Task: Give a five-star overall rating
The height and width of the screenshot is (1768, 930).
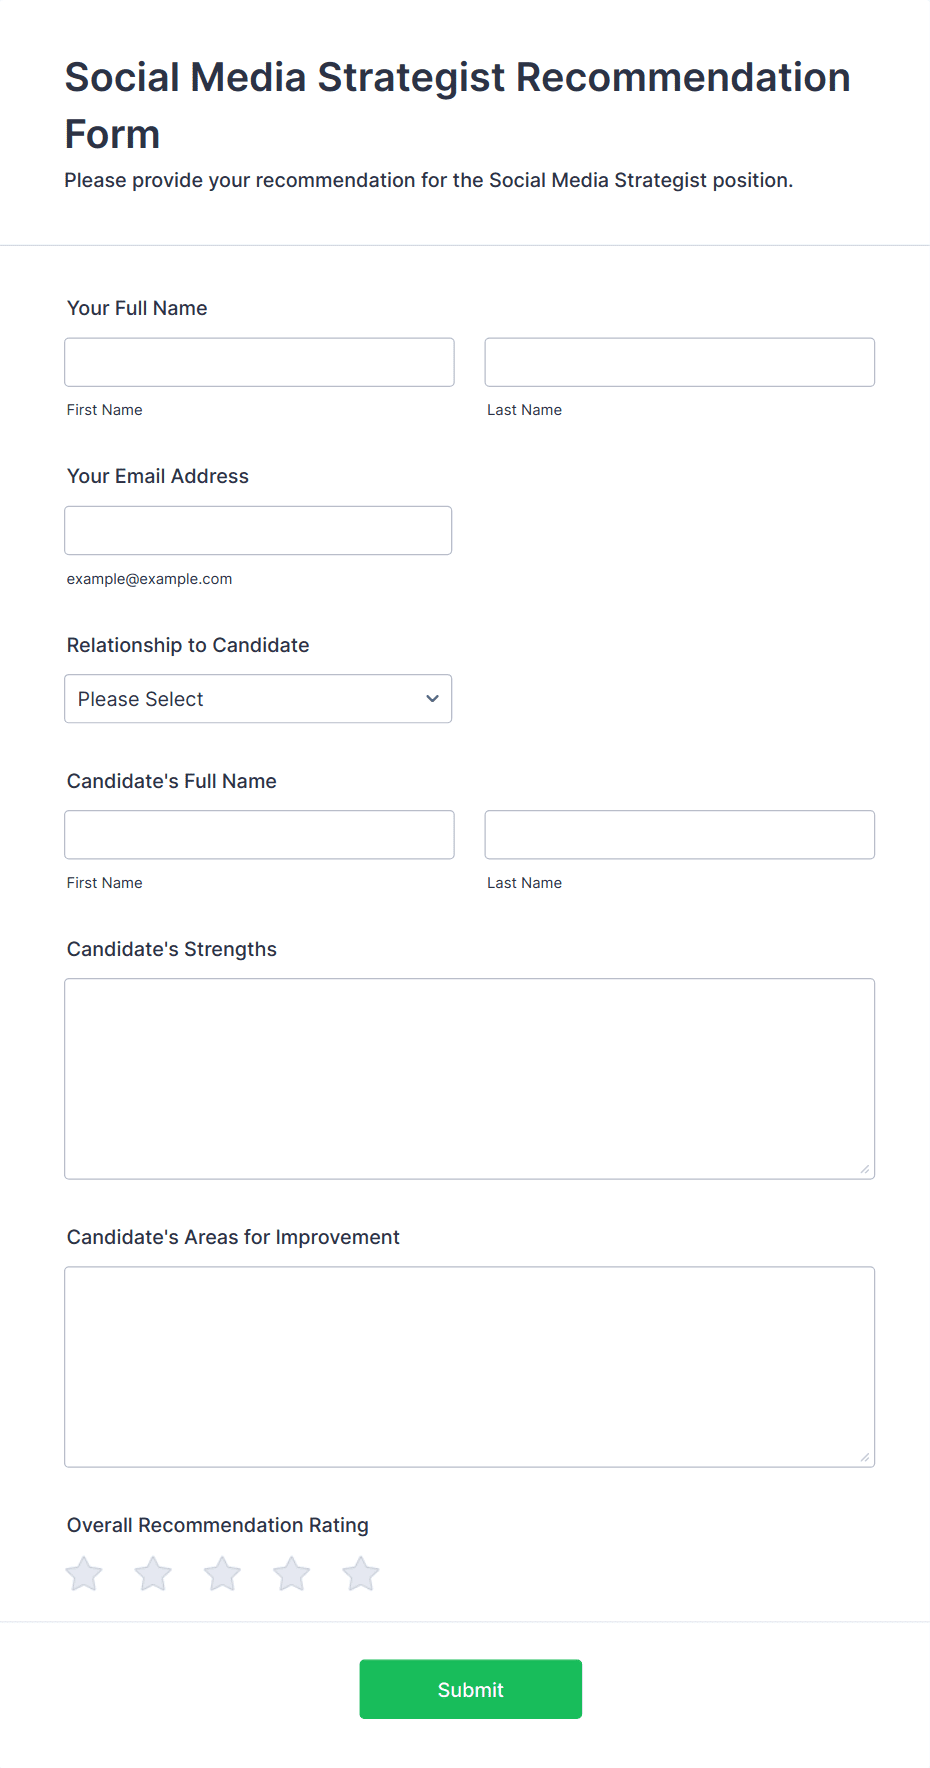Action: (361, 1574)
